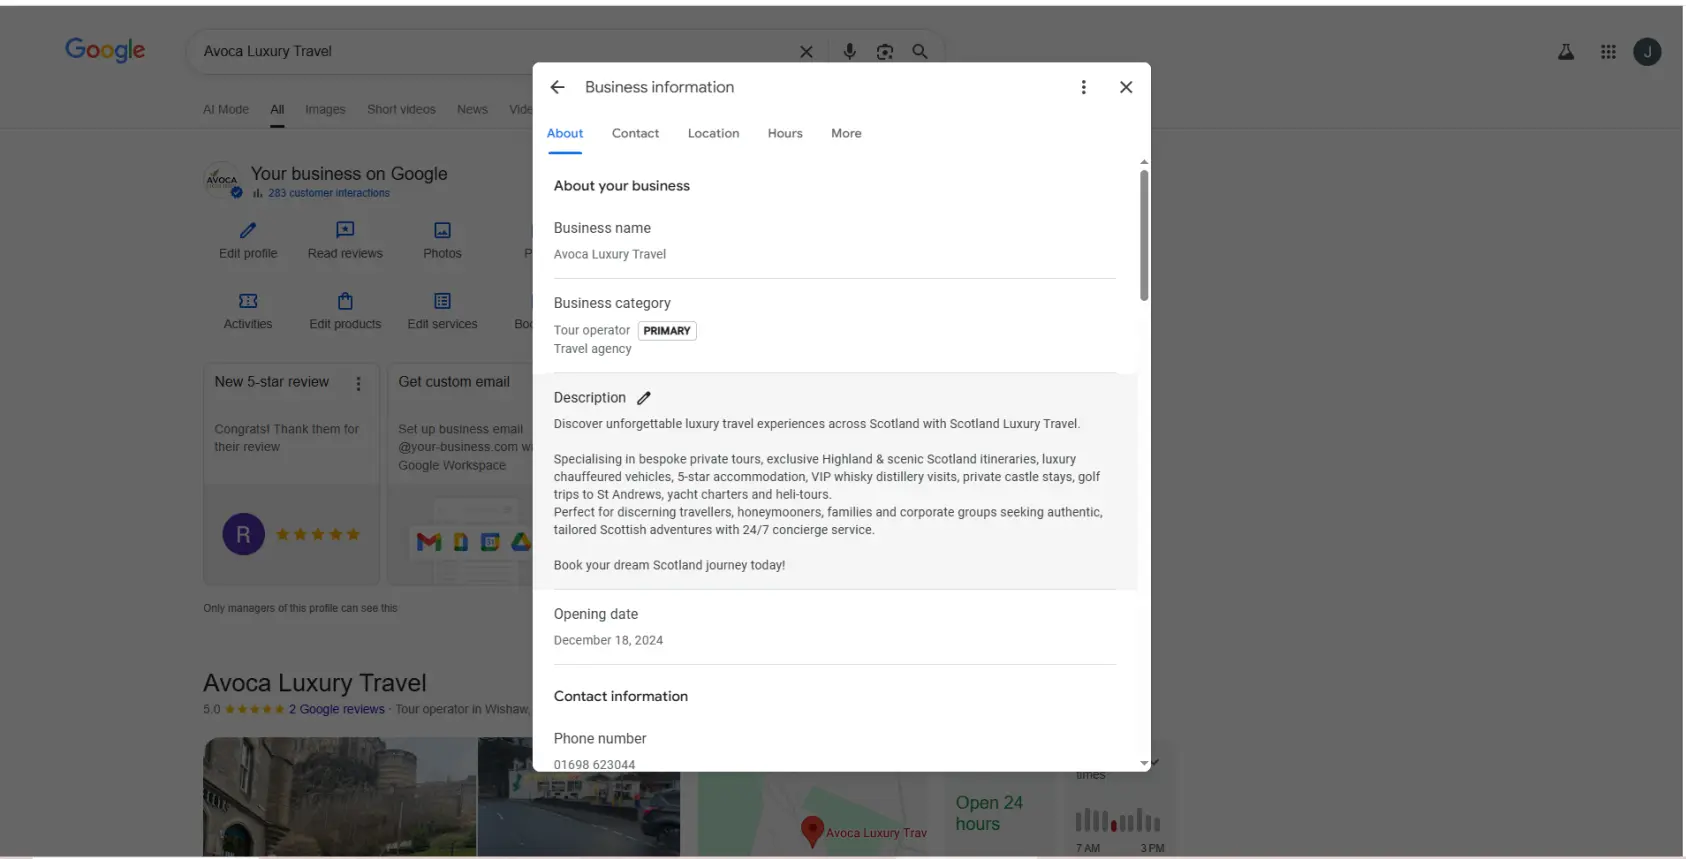Viewport: 1686px width, 859px height.
Task: Click the dialog scrollbar down arrow
Action: (1144, 763)
